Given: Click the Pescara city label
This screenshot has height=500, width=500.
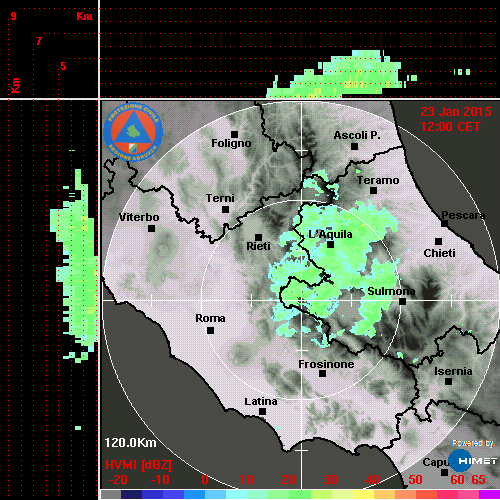Looking at the screenshot, I should tap(463, 215).
